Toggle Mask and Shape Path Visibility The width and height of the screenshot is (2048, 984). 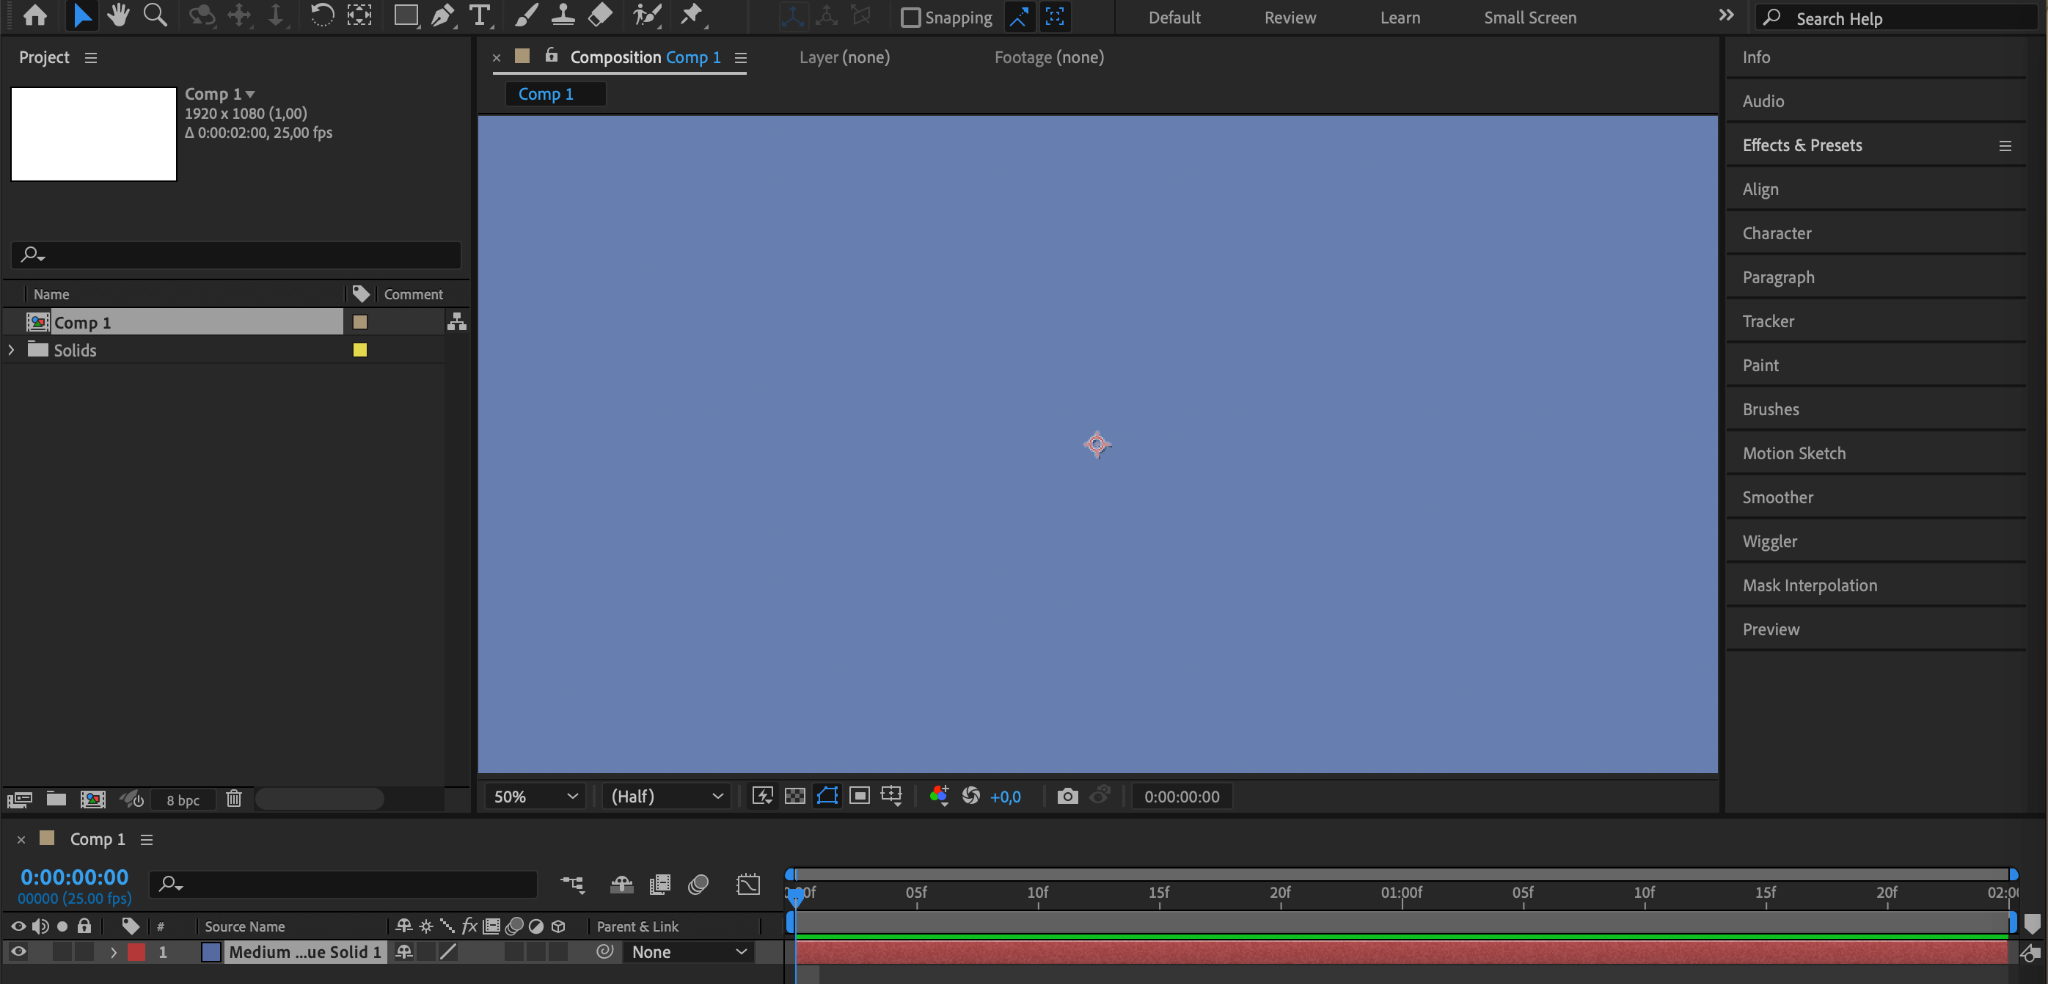click(x=827, y=796)
